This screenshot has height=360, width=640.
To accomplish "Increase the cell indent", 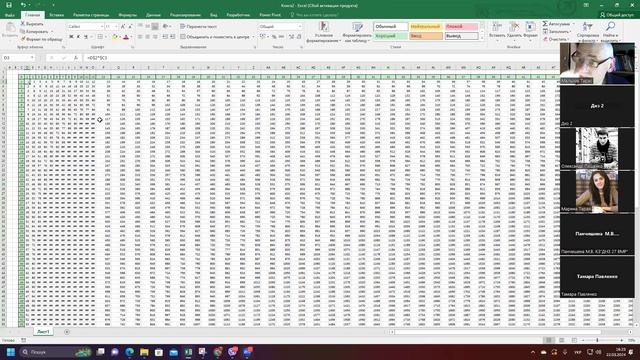I will click(x=173, y=37).
